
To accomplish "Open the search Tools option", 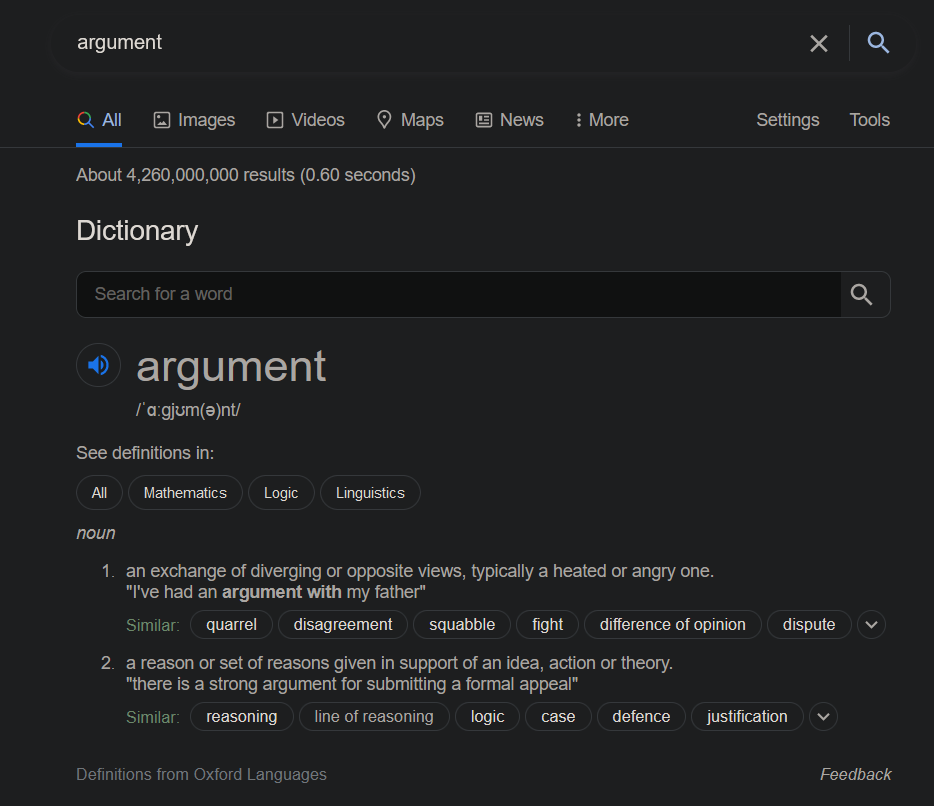I will tap(869, 120).
